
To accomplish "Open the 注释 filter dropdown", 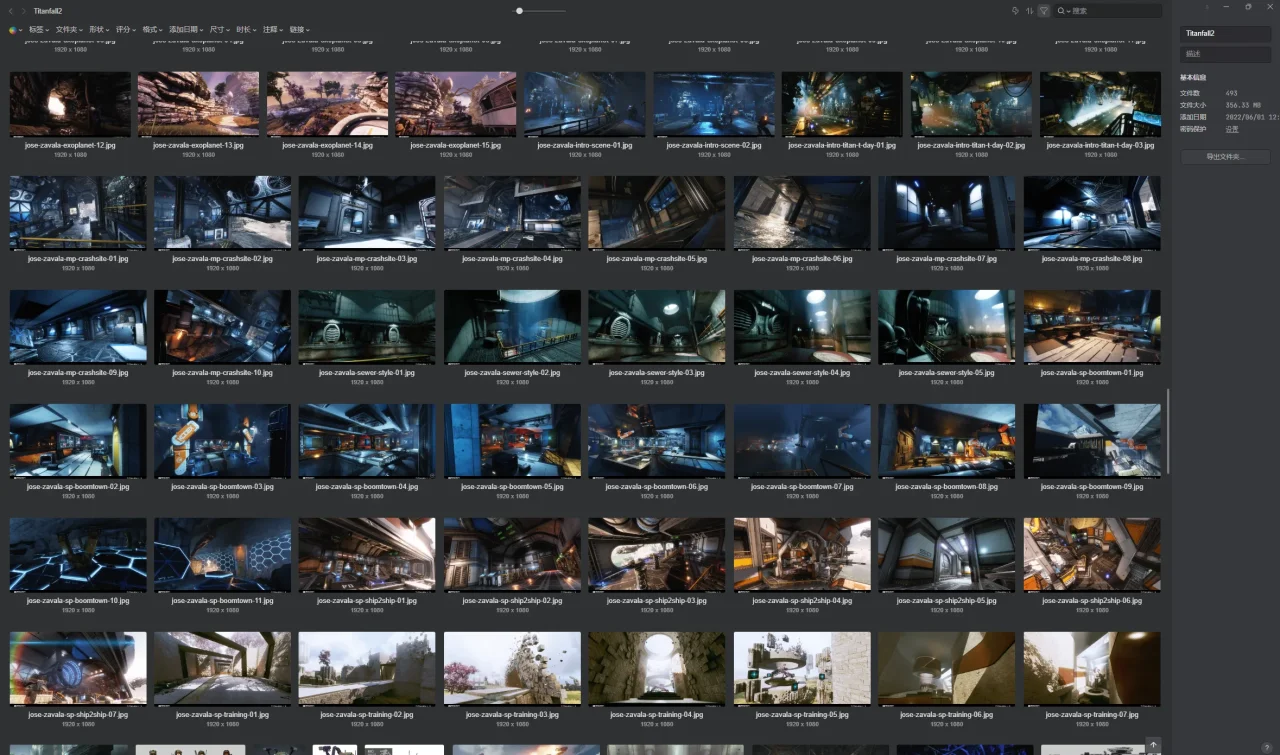I will 274,30.
